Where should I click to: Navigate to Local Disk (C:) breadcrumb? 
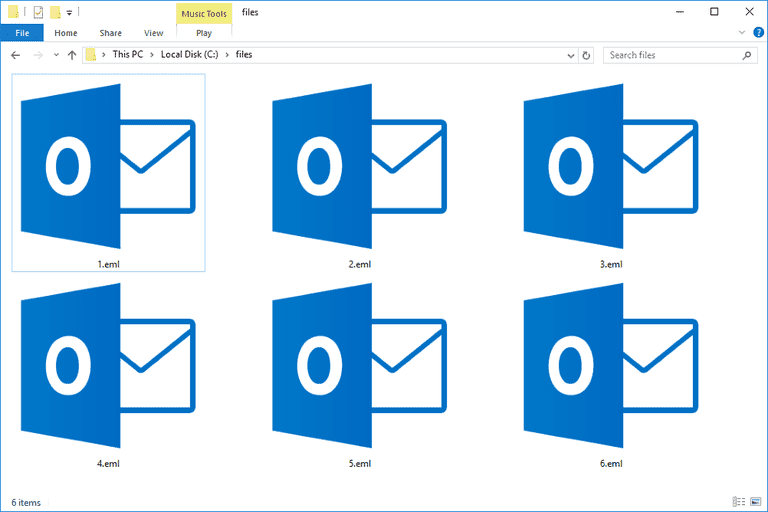point(192,55)
